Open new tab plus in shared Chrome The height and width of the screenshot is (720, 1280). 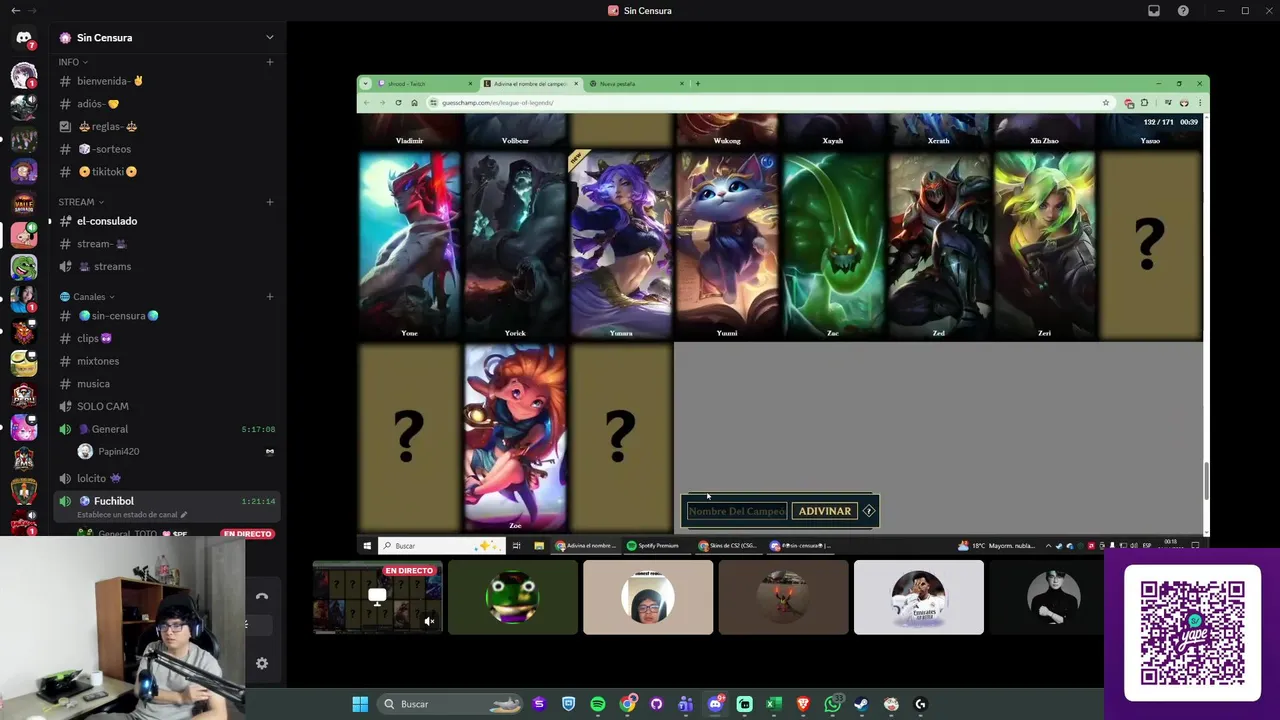click(x=698, y=84)
